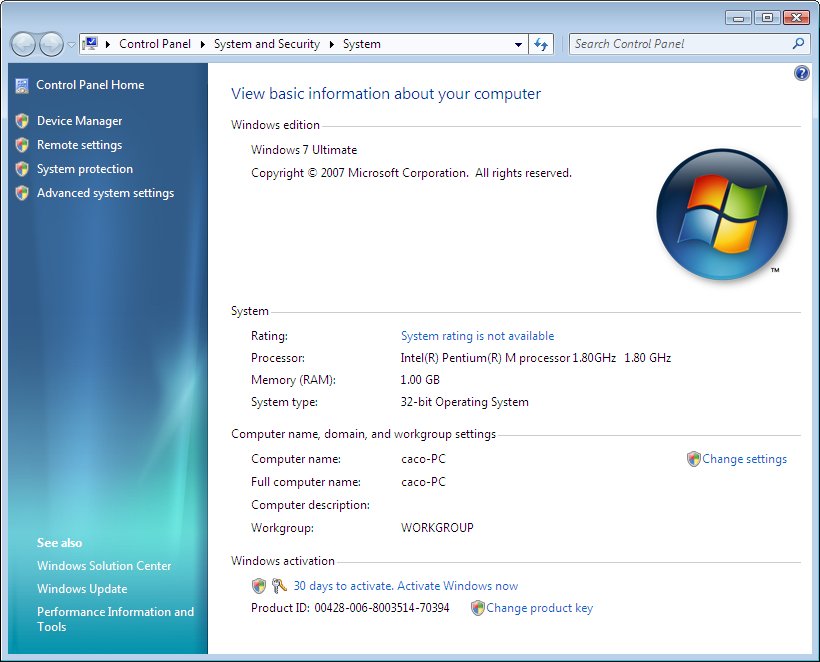Image resolution: width=820 pixels, height=662 pixels.
Task: Close the System window
Action: pos(796,18)
